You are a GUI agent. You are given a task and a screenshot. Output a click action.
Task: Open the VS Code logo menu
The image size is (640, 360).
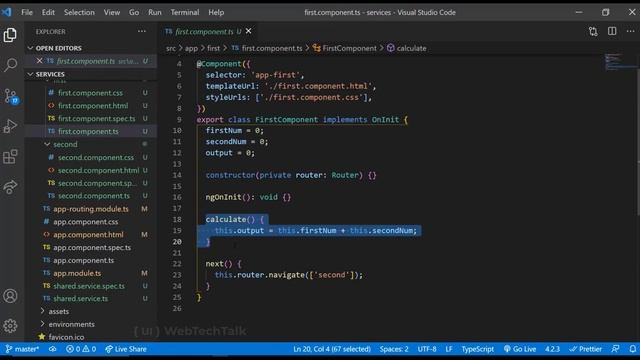tap(7, 12)
